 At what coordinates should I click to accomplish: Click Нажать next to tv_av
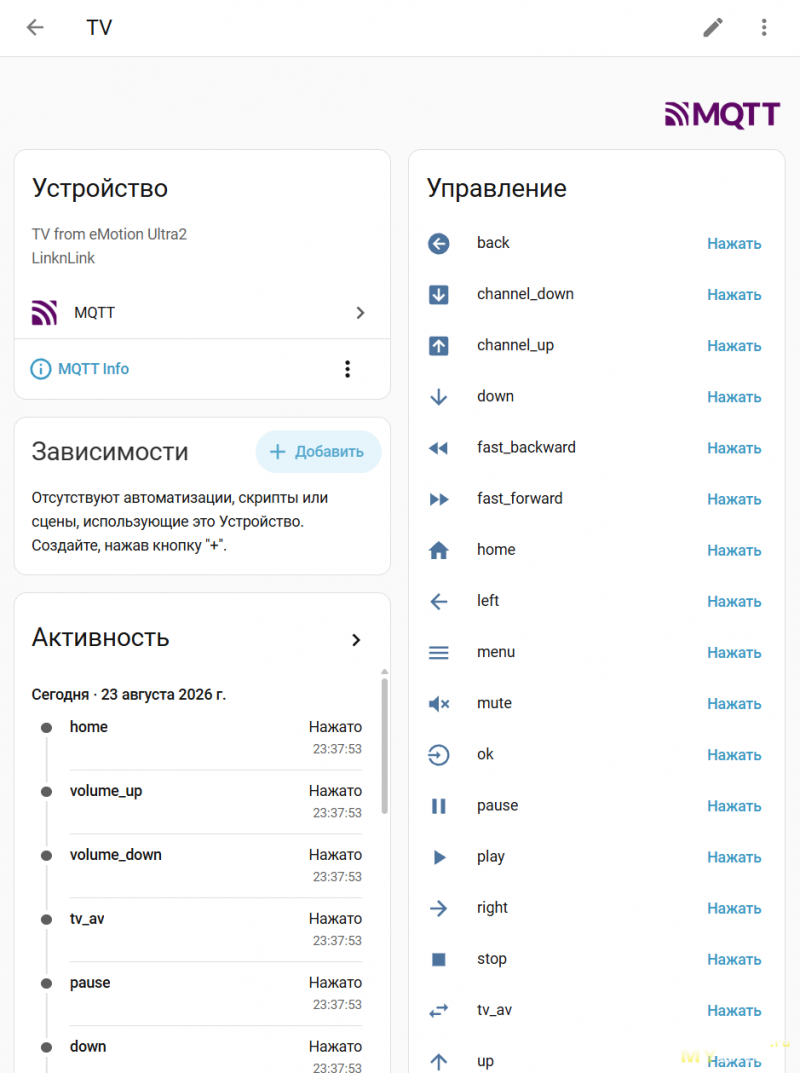[734, 1011]
